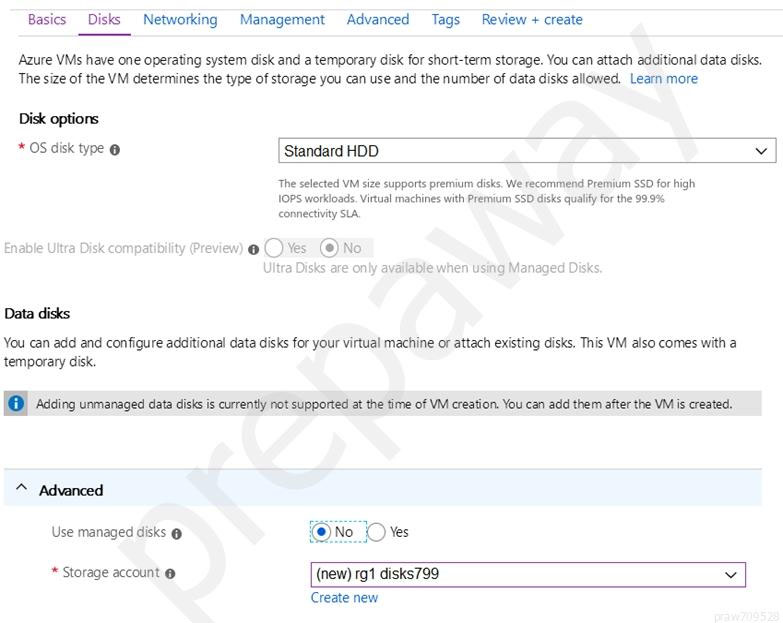Click the Learn more link
The image size is (783, 623).
tap(664, 79)
